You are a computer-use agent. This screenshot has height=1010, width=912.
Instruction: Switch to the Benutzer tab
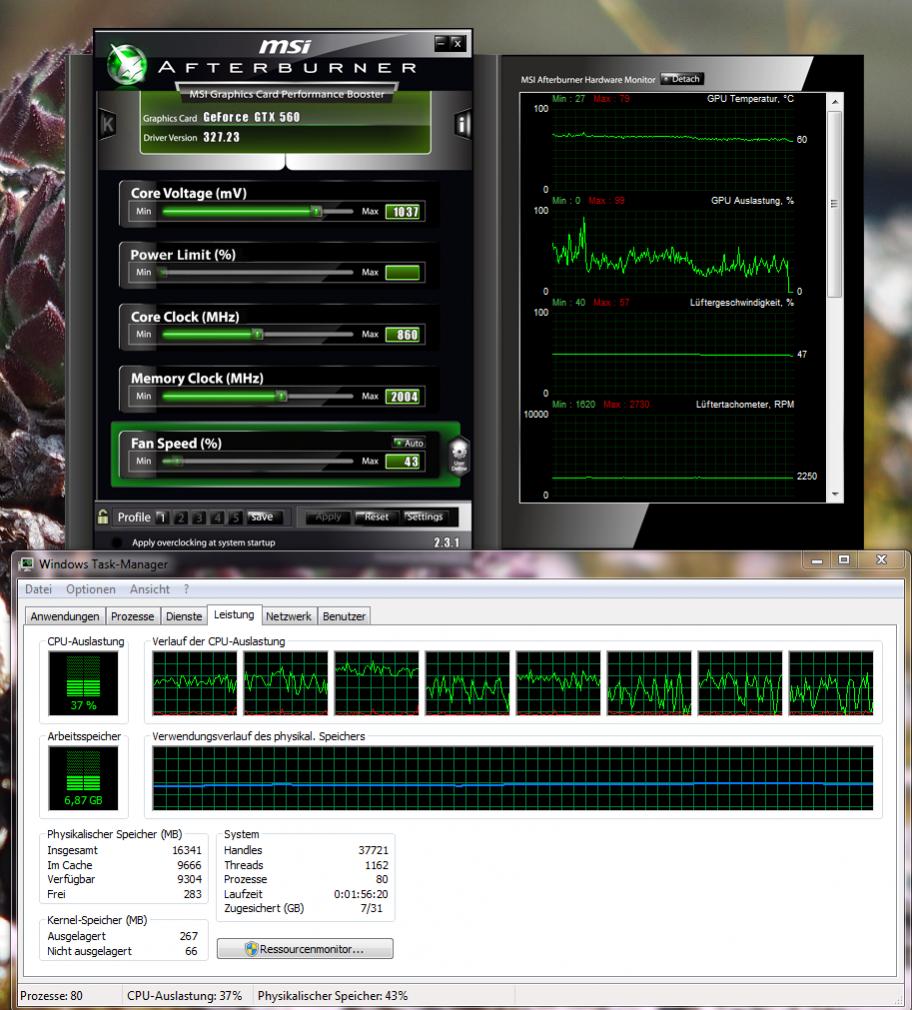click(x=344, y=616)
